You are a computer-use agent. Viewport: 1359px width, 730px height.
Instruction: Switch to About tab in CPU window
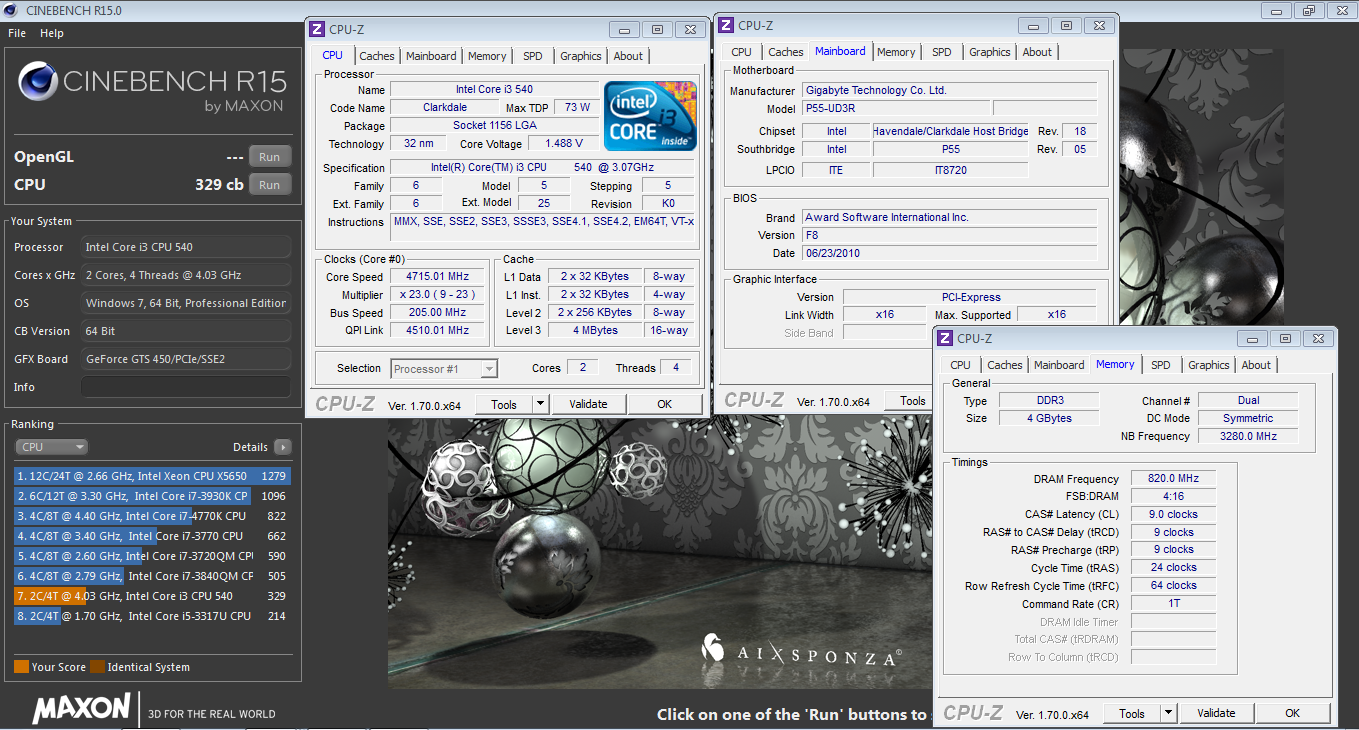(x=628, y=56)
